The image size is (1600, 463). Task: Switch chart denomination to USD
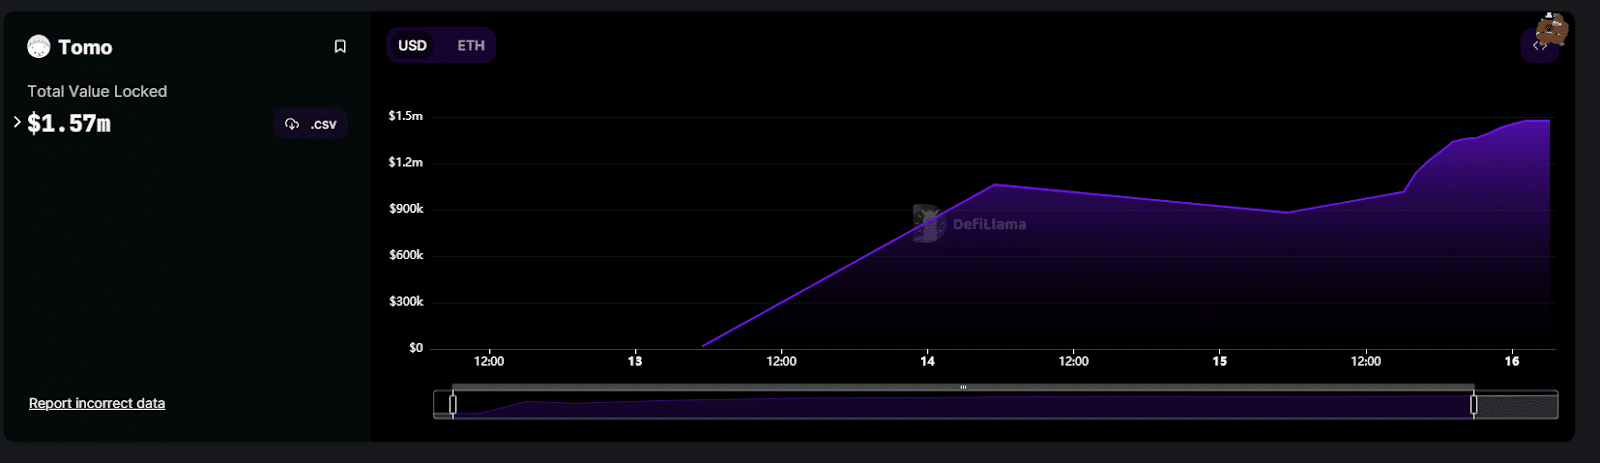(412, 46)
